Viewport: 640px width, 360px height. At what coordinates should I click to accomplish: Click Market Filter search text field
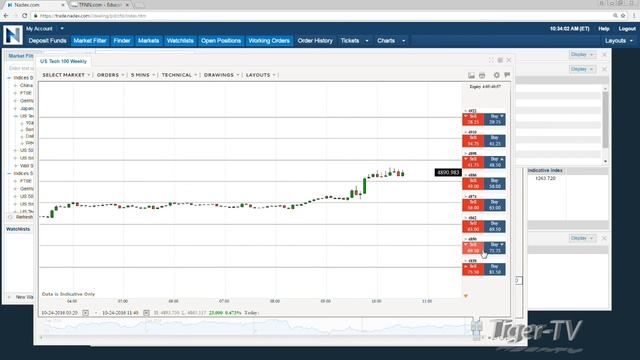coord(20,68)
